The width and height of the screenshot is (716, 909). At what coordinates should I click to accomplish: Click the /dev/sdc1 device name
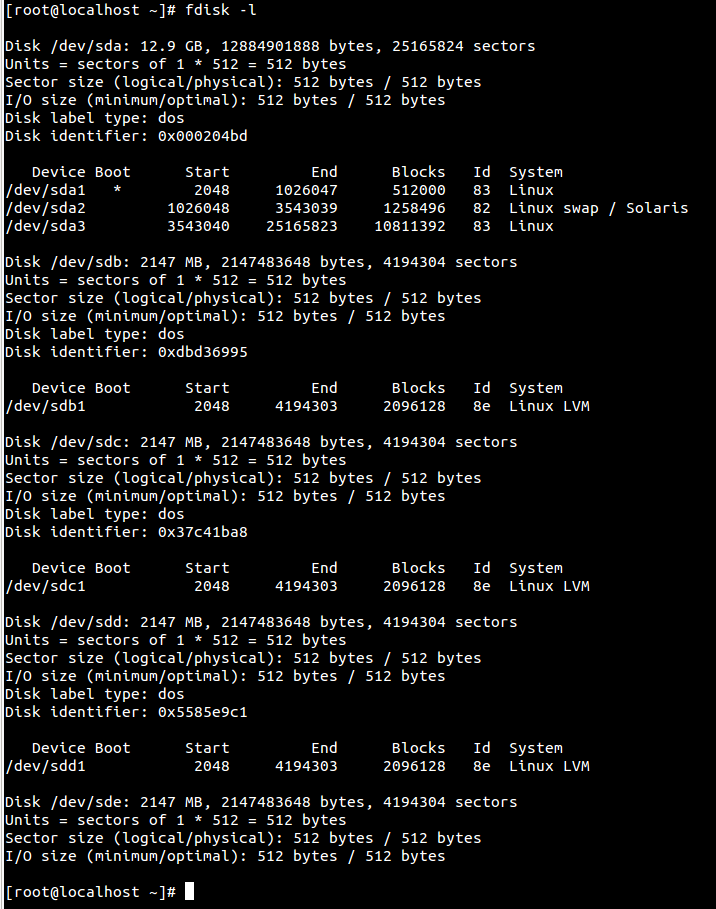pyautogui.click(x=45, y=586)
